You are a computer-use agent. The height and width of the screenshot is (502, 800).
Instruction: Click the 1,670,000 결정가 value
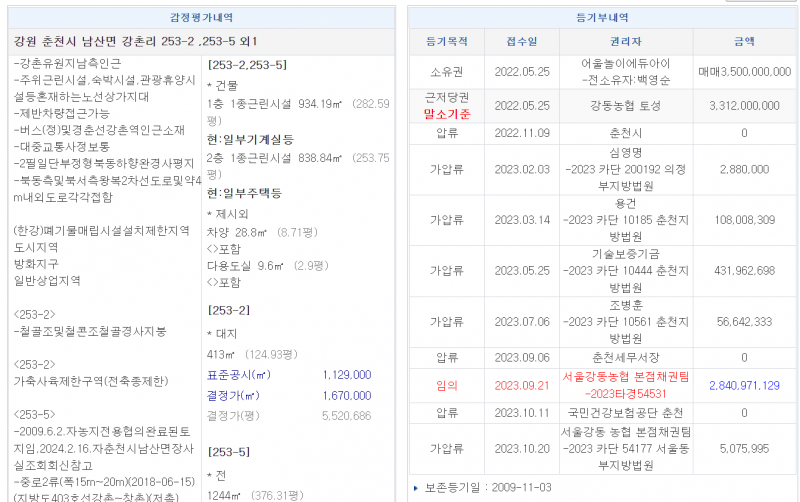pyautogui.click(x=346, y=395)
